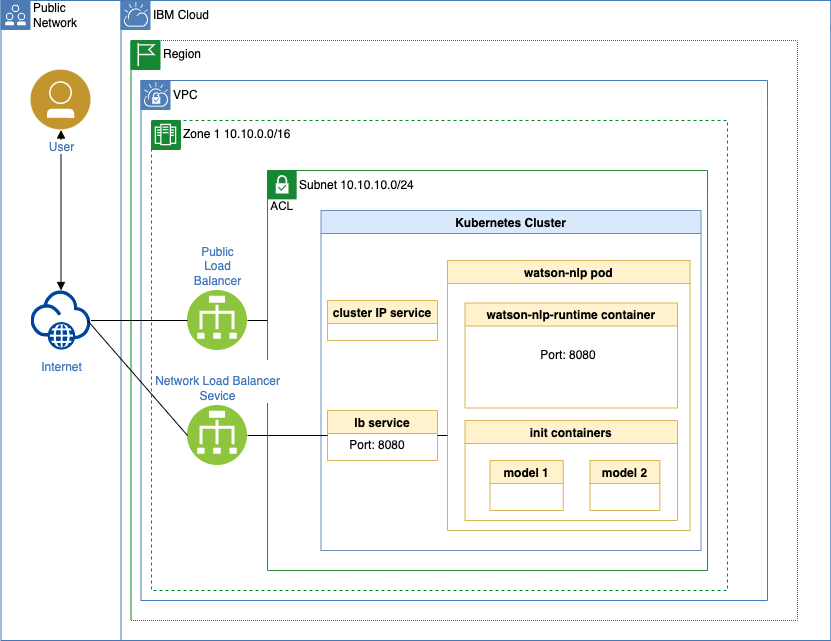831x641 pixels.
Task: Select the lb service box
Action: (382, 435)
